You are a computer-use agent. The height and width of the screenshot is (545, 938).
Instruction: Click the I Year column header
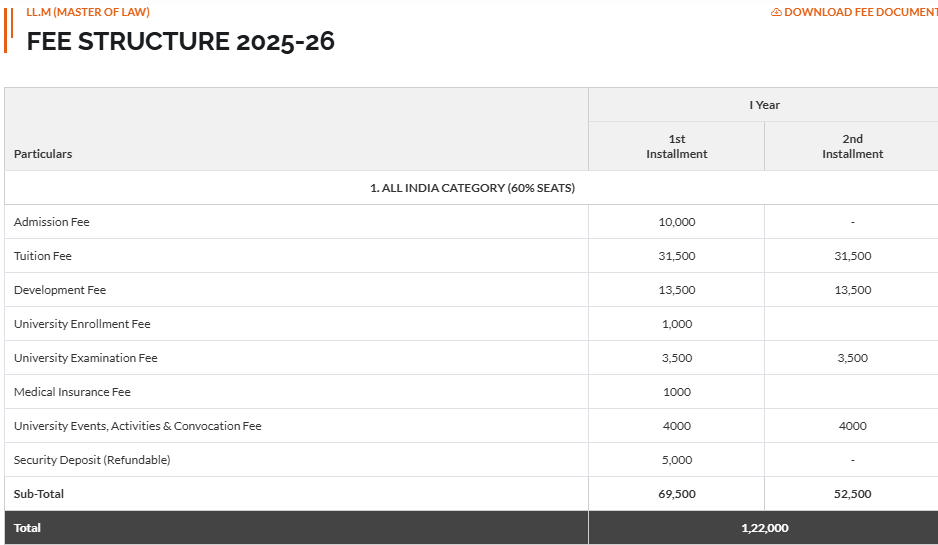(764, 105)
